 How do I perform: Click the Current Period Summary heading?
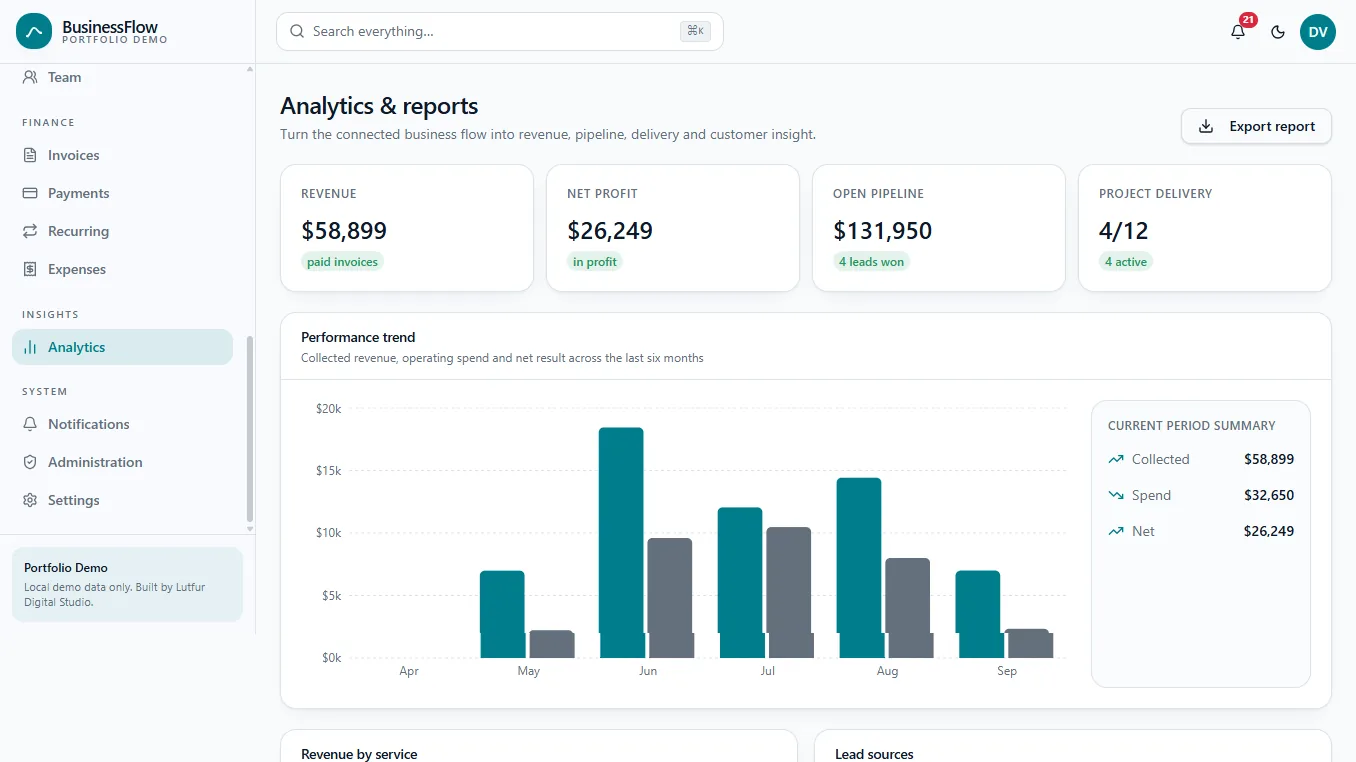1192,426
